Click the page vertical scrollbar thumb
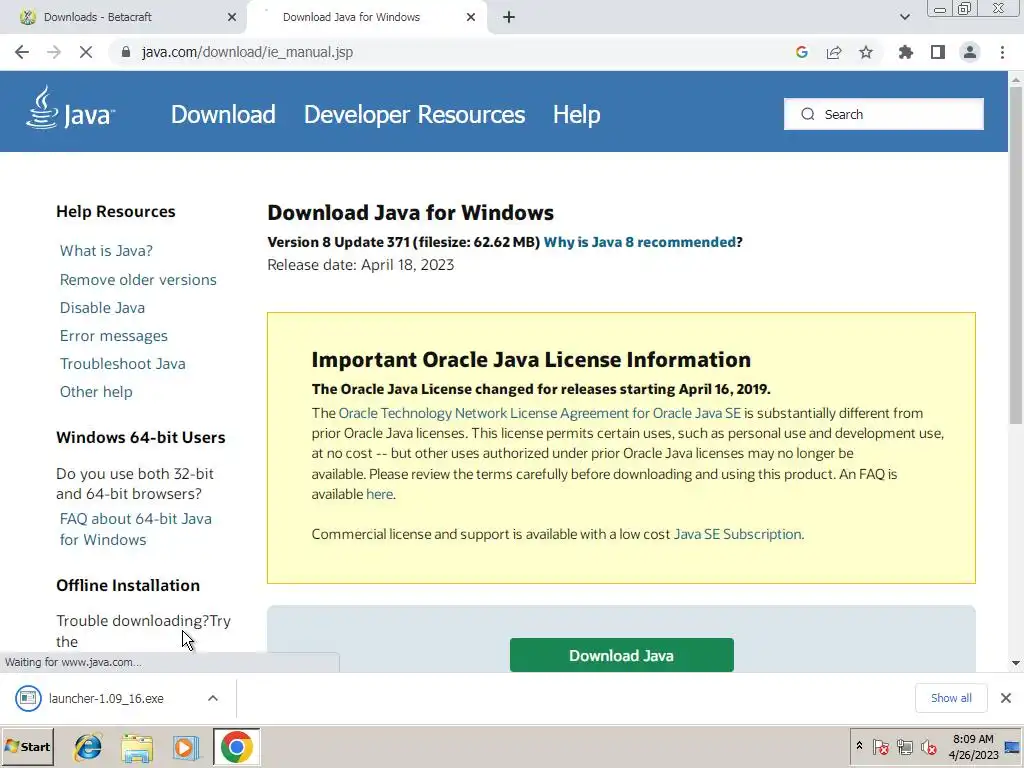This screenshot has width=1024, height=768. tap(1016, 255)
